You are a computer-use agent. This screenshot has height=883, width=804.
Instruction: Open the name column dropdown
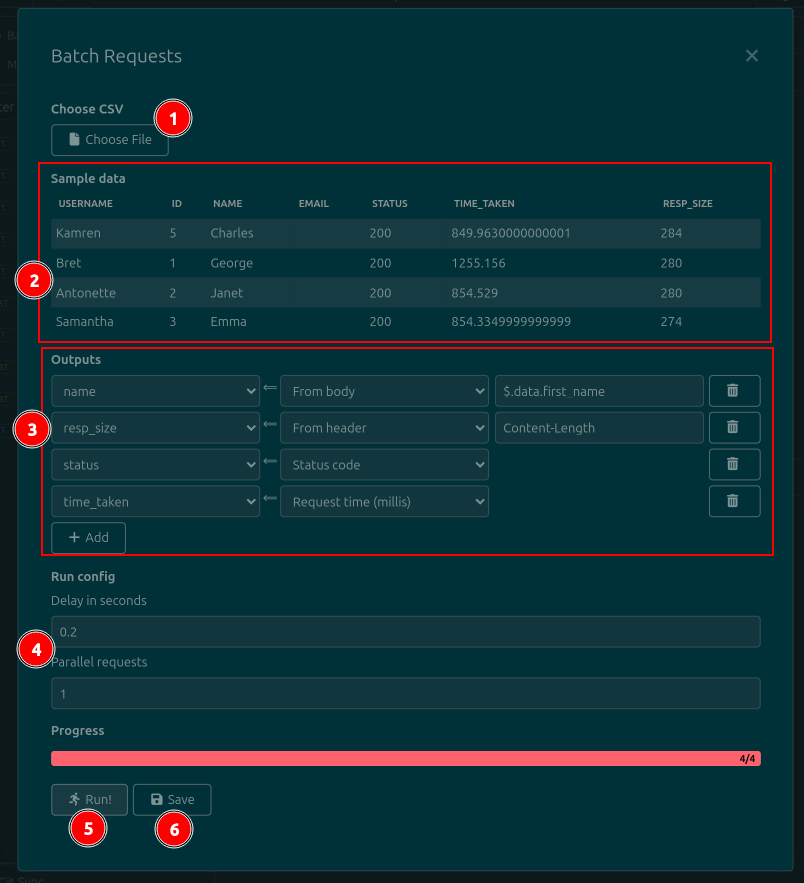[155, 391]
